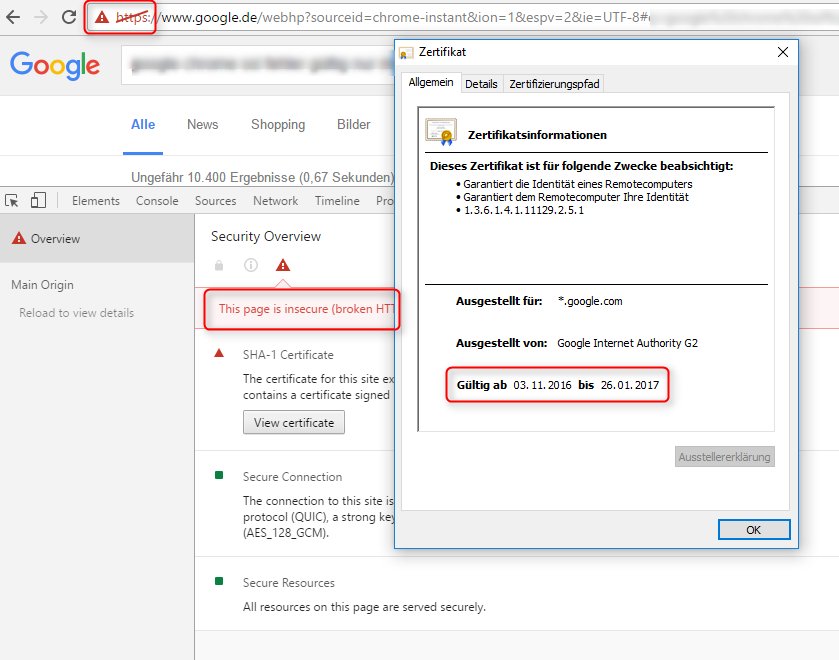Click the red warning triangle in address bar
839x660 pixels.
point(102,17)
